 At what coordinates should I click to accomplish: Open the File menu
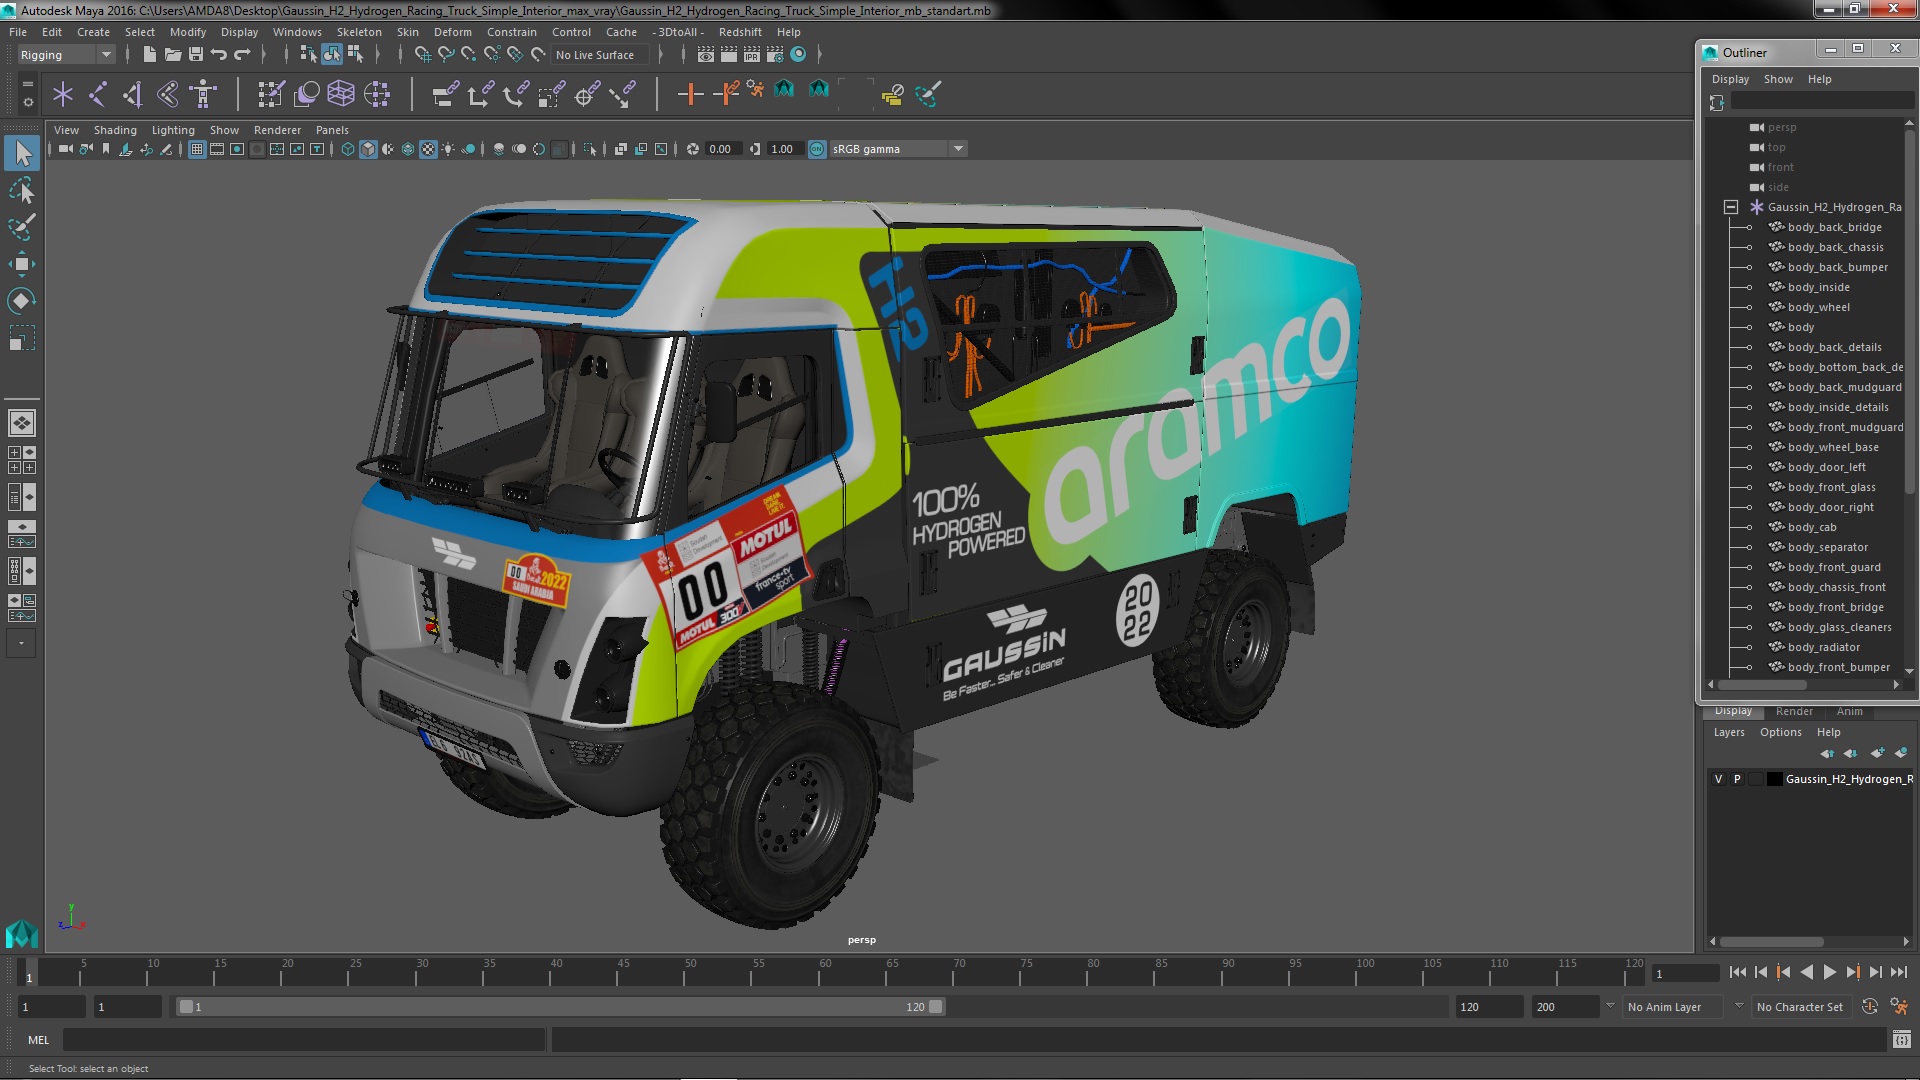point(18,32)
